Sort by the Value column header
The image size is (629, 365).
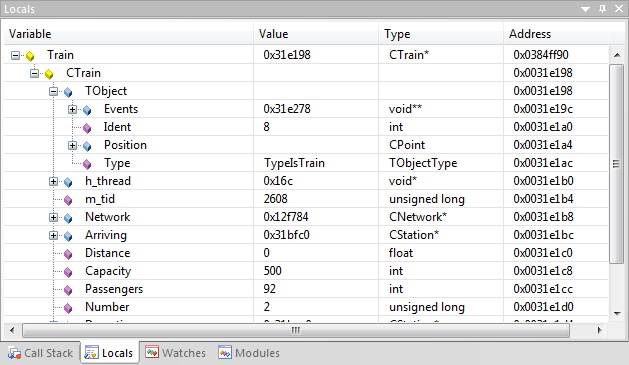(316, 34)
